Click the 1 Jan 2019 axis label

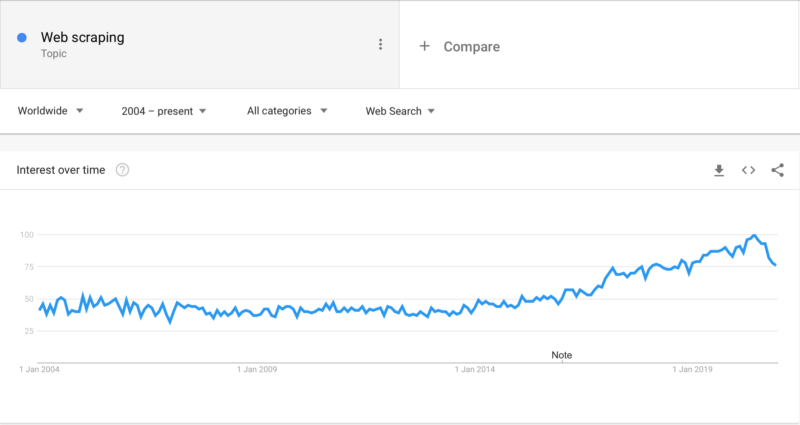(x=692, y=369)
